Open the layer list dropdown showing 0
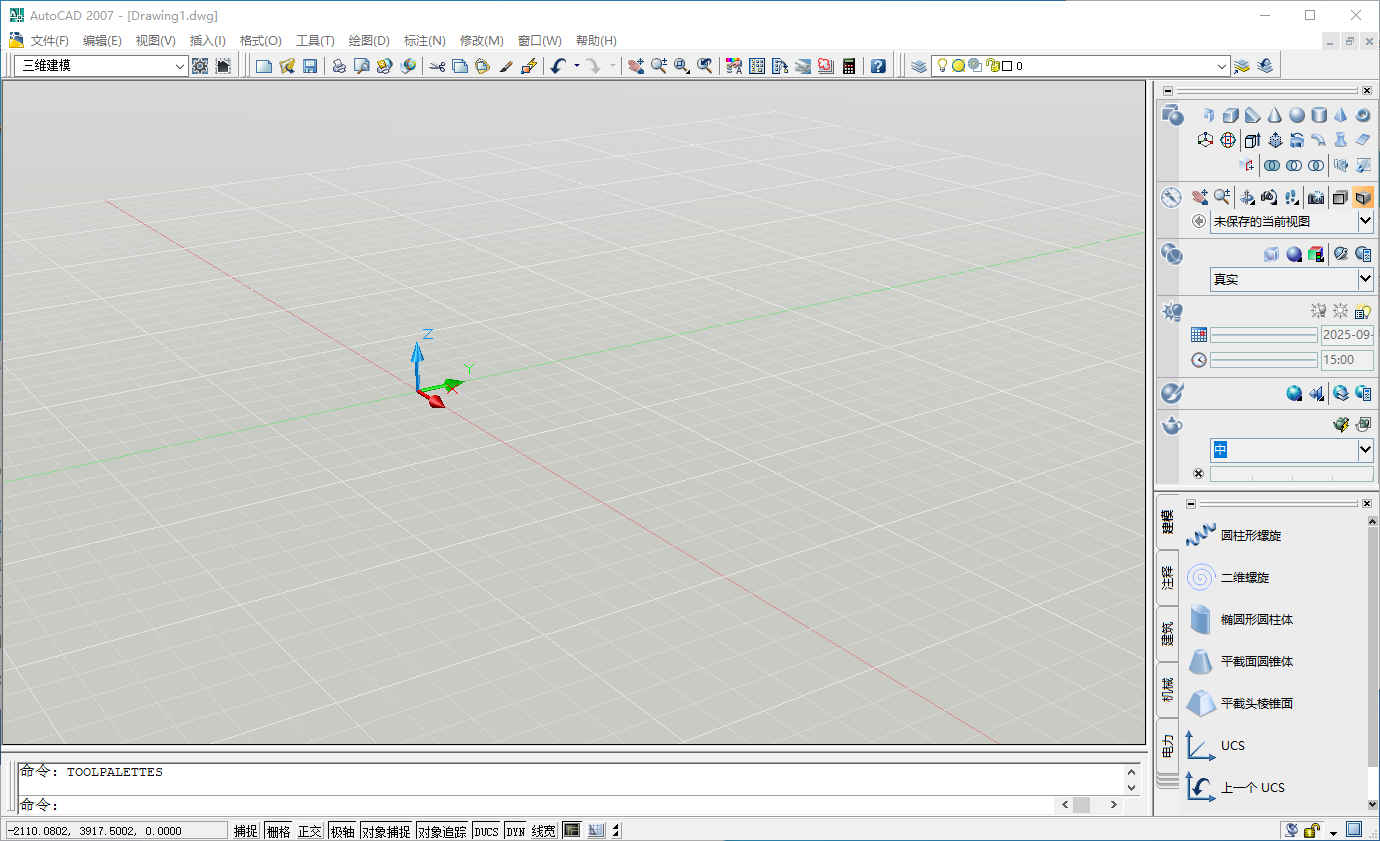Screen dimensions: 1380x841 tap(1222, 66)
